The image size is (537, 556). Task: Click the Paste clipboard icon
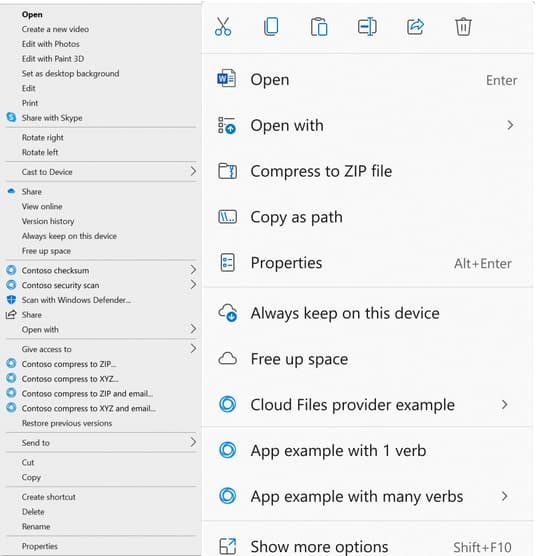click(319, 27)
